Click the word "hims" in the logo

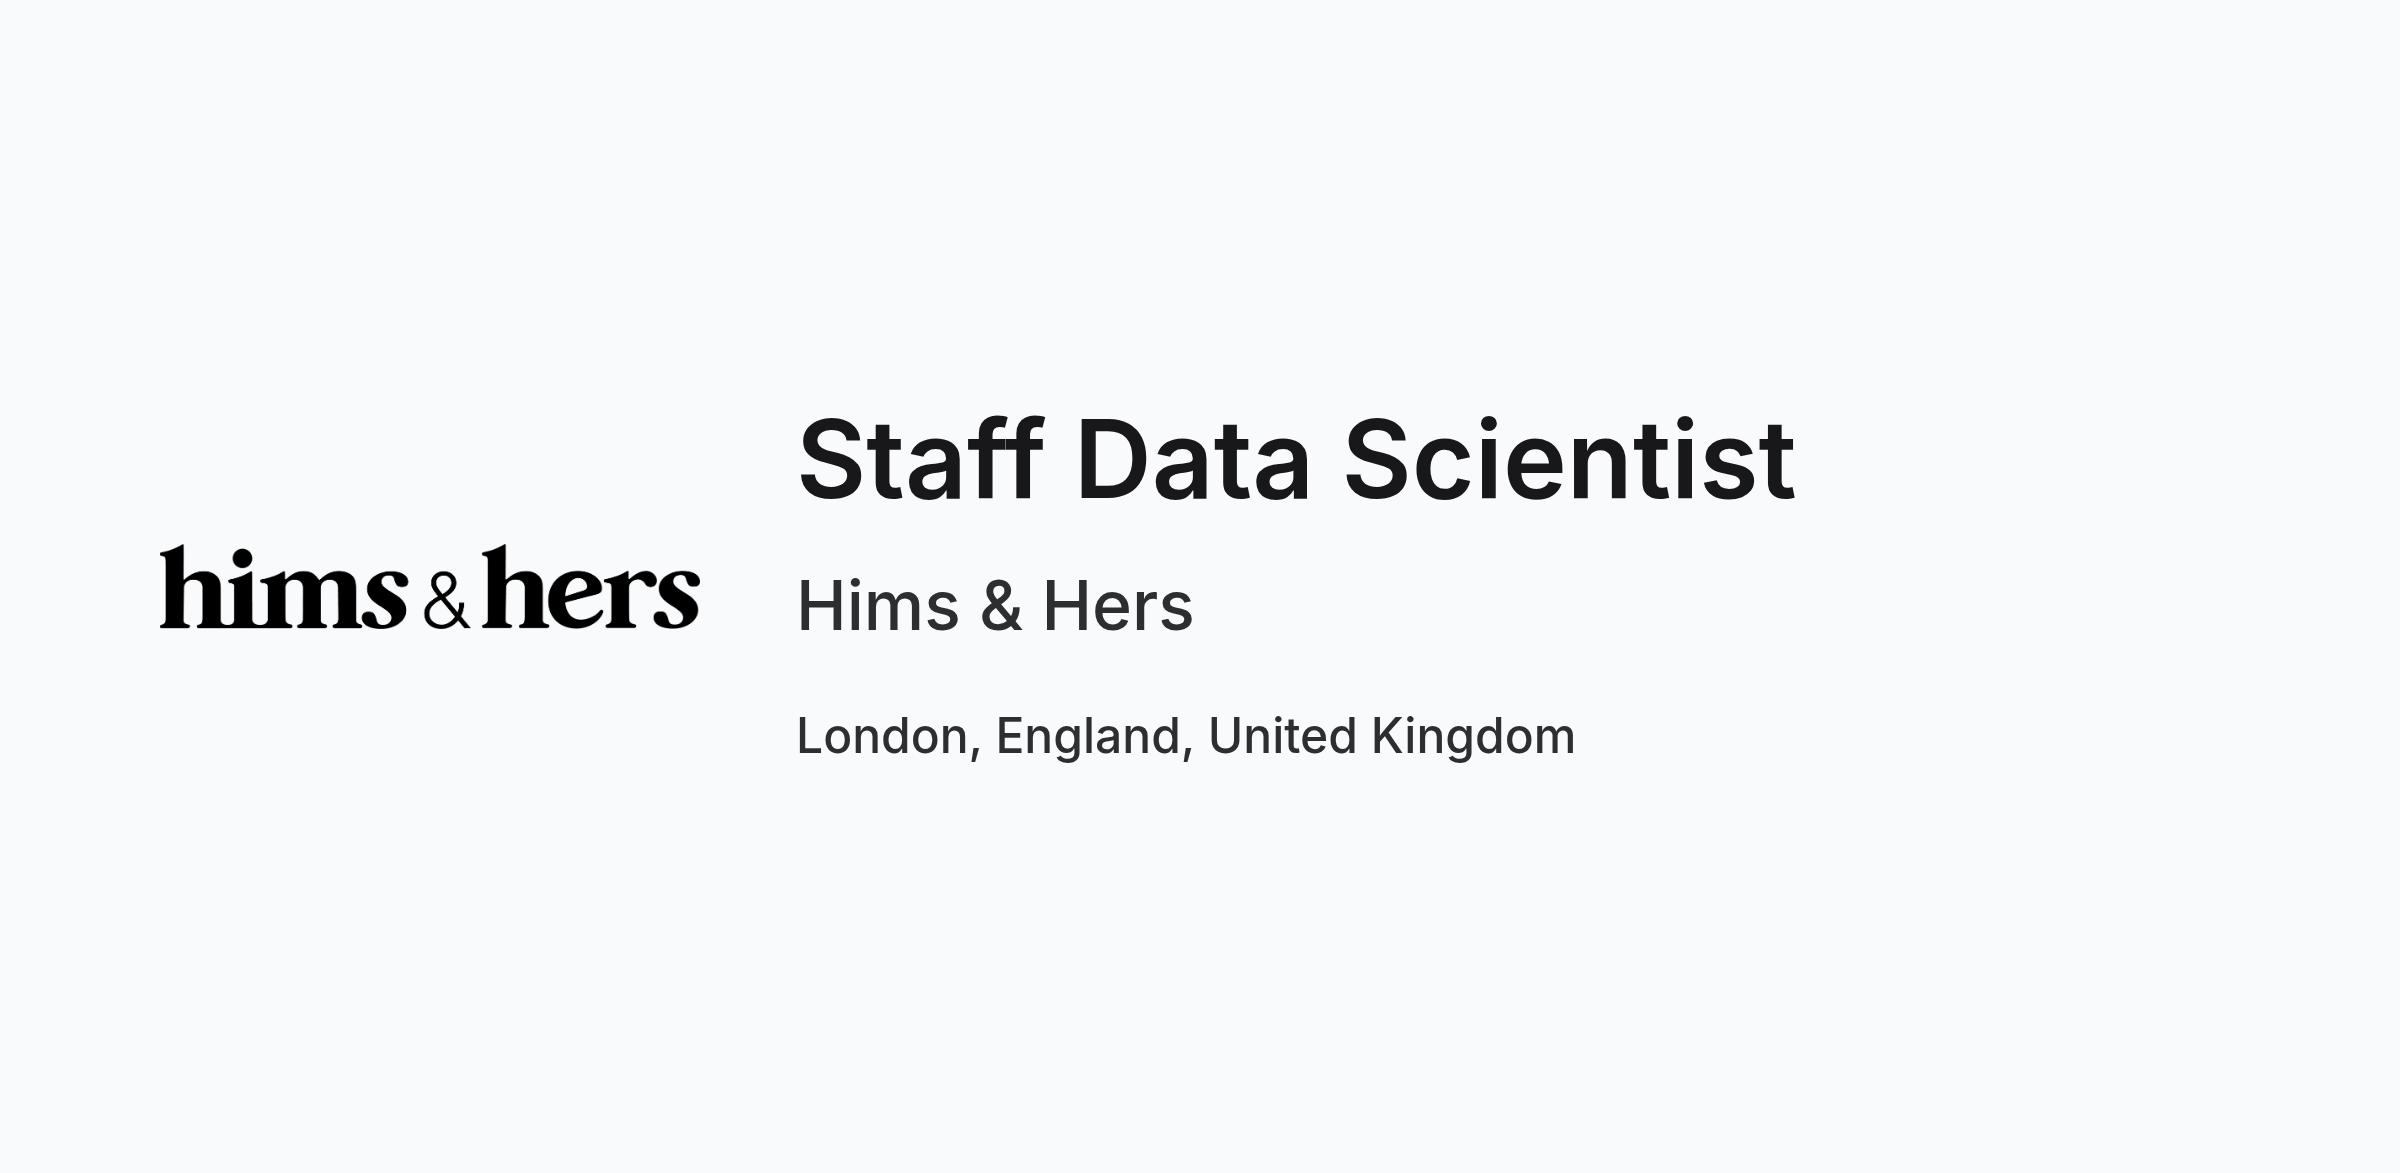coord(284,587)
